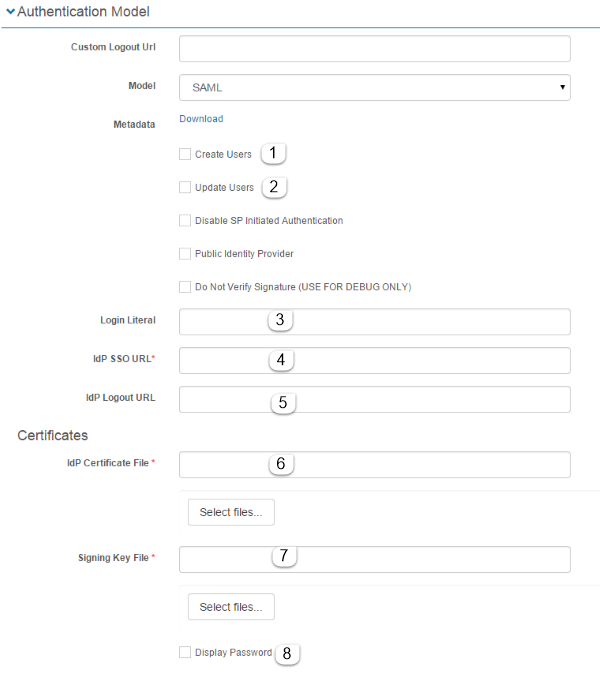This screenshot has width=600, height=673.
Task: Enable Do Not Verify Signature checkbox
Action: pos(185,287)
